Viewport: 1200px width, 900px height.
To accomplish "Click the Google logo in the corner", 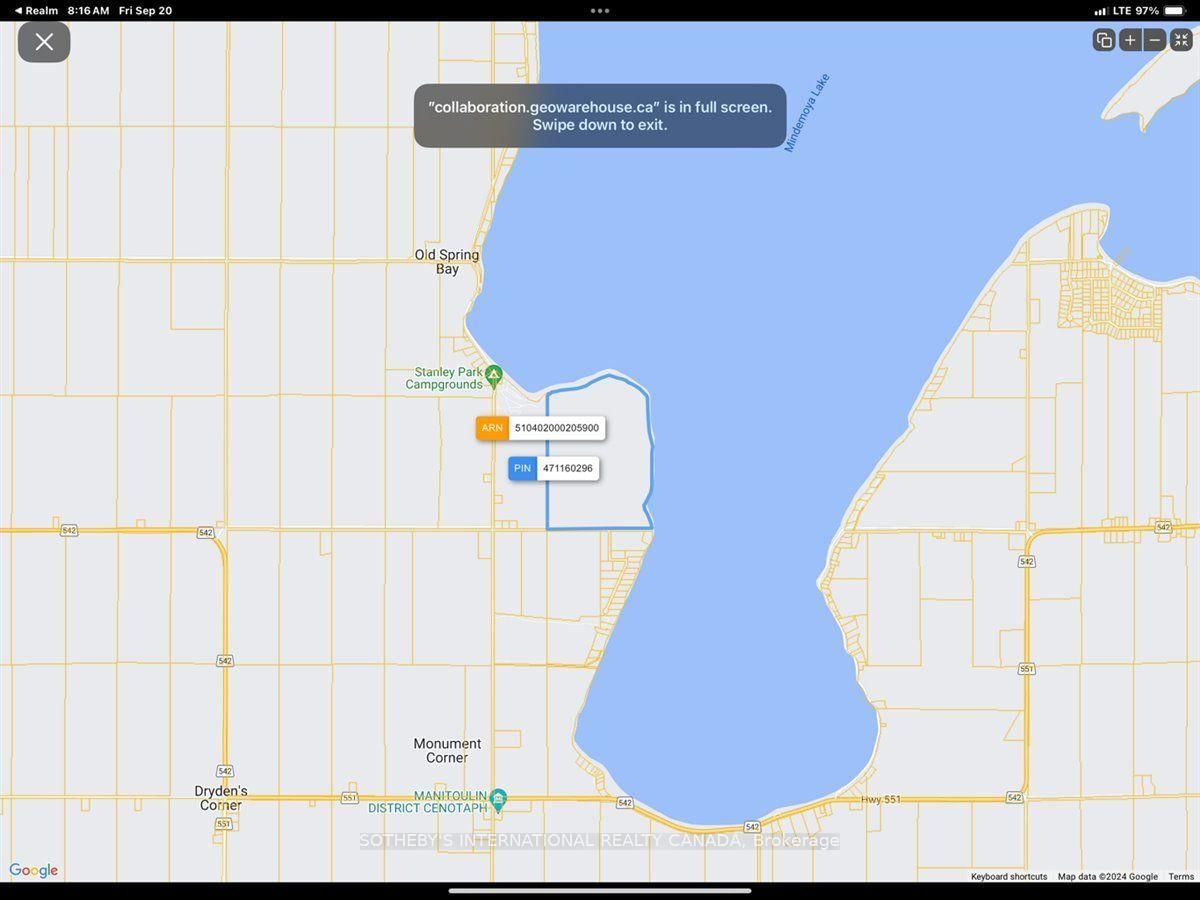I will [x=34, y=871].
